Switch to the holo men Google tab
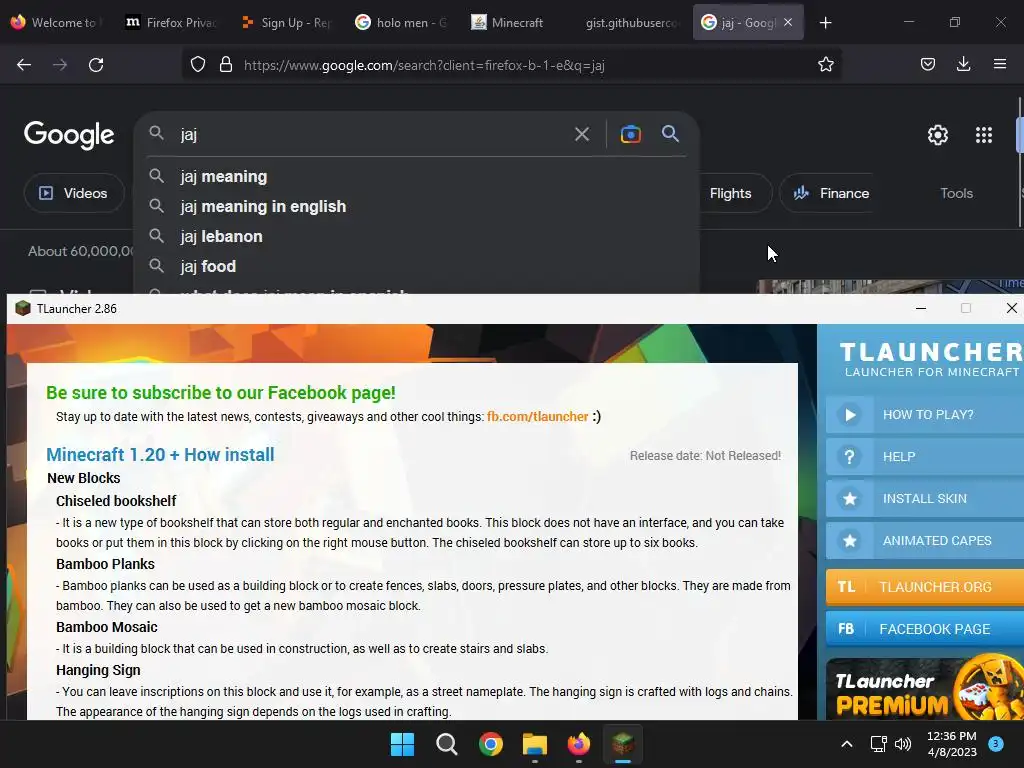Screen dimensions: 1024x768 (x=401, y=23)
